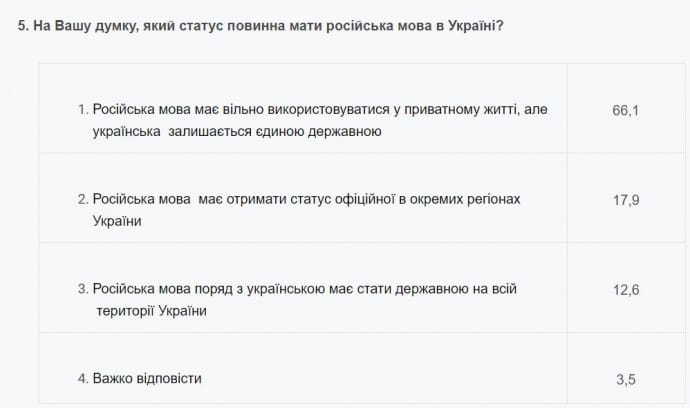
Task: Click the word "Україні?" in the heading
Action: coord(475,25)
